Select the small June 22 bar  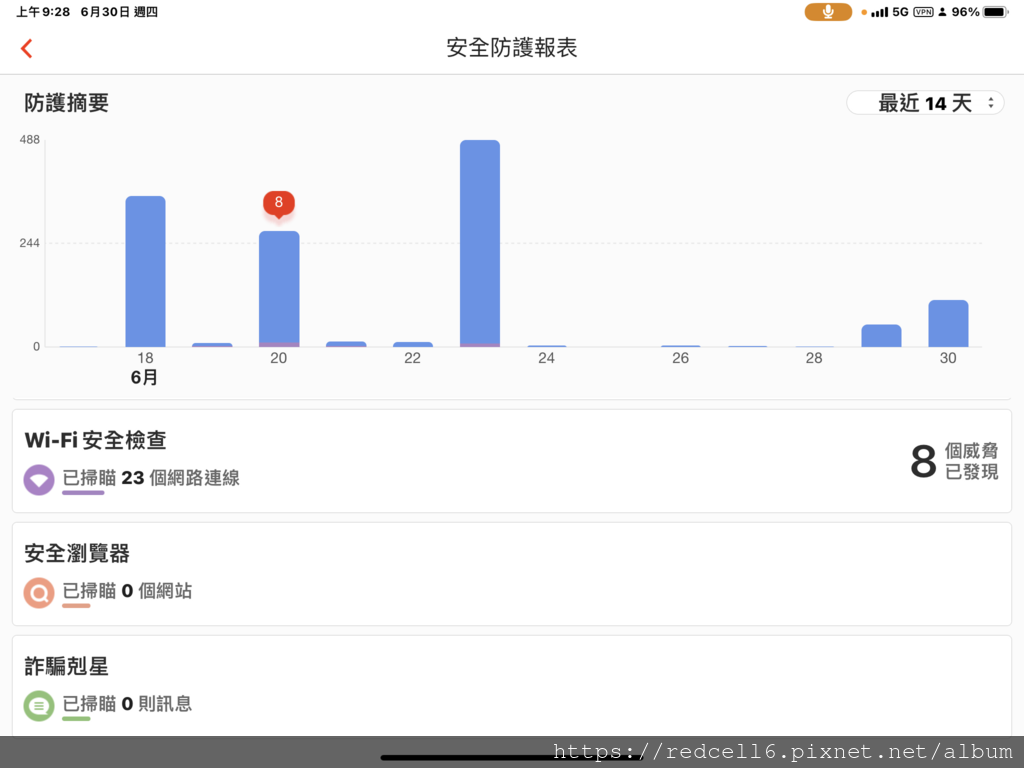(x=413, y=344)
